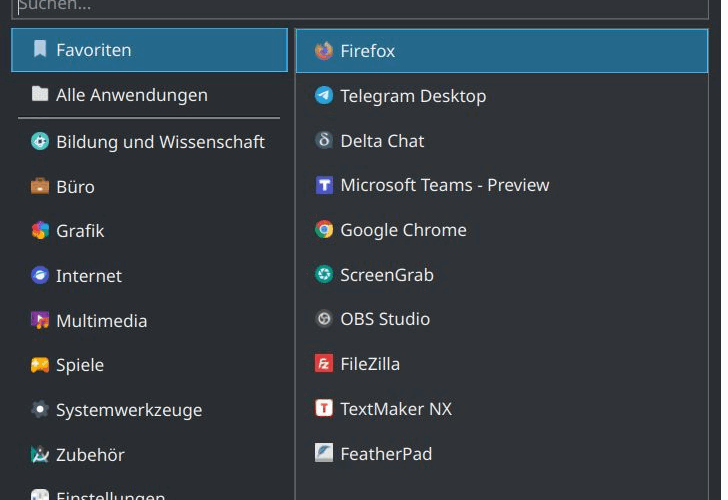Click the Systemwerkzeuge gear icon

[40, 409]
